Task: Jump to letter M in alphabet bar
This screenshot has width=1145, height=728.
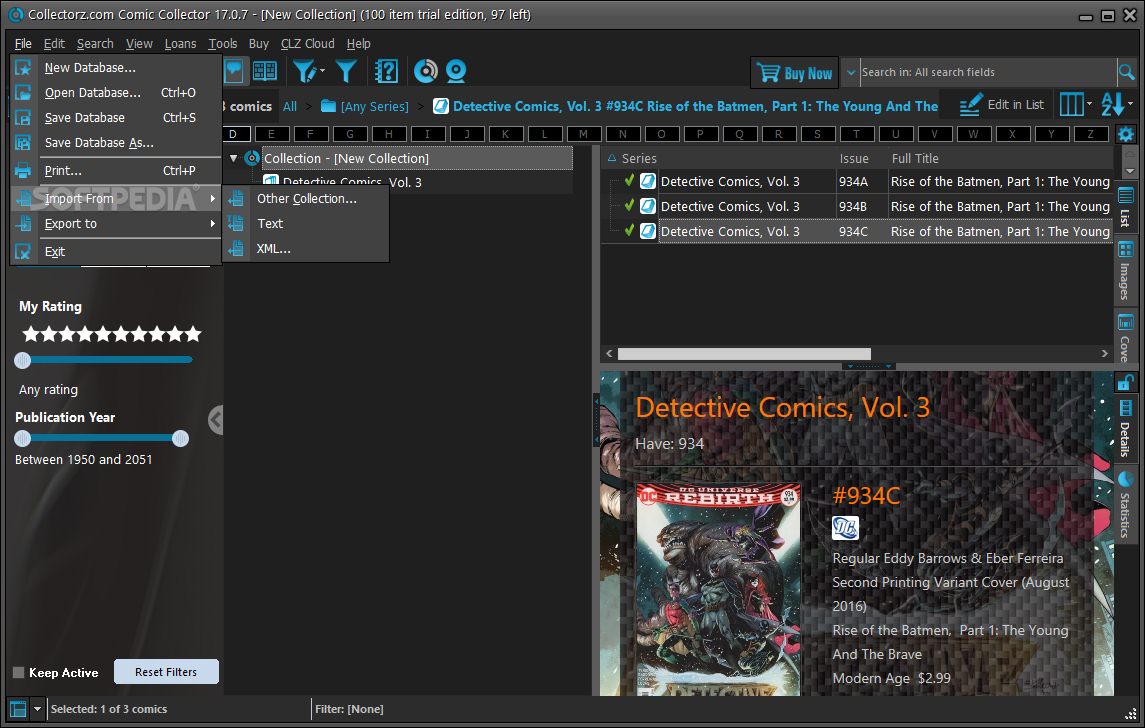Action: tap(583, 134)
